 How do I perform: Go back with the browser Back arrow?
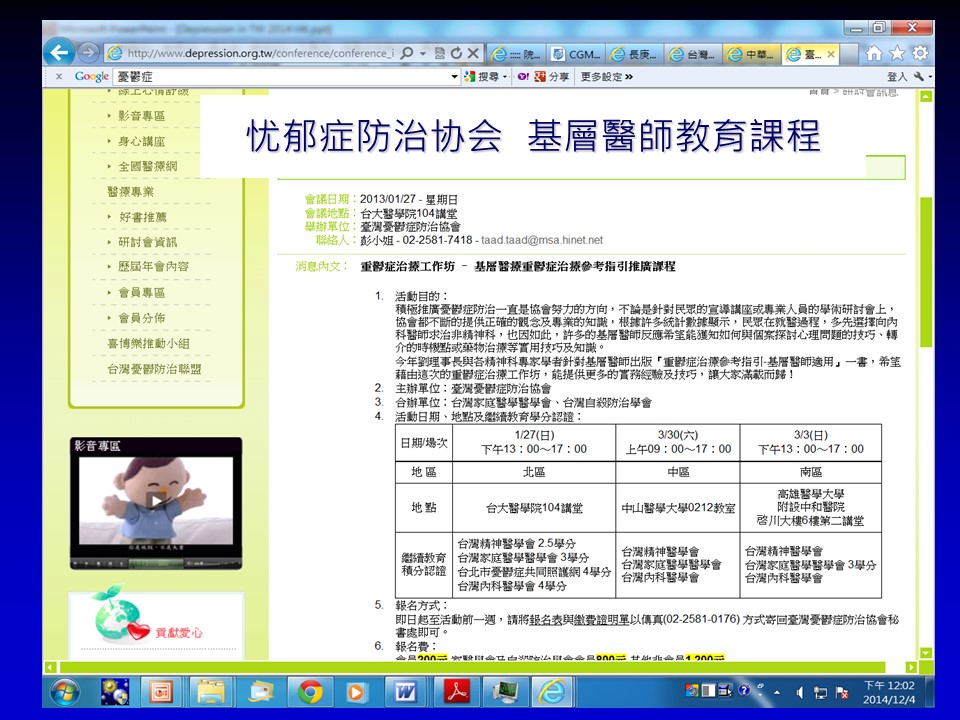pos(59,53)
